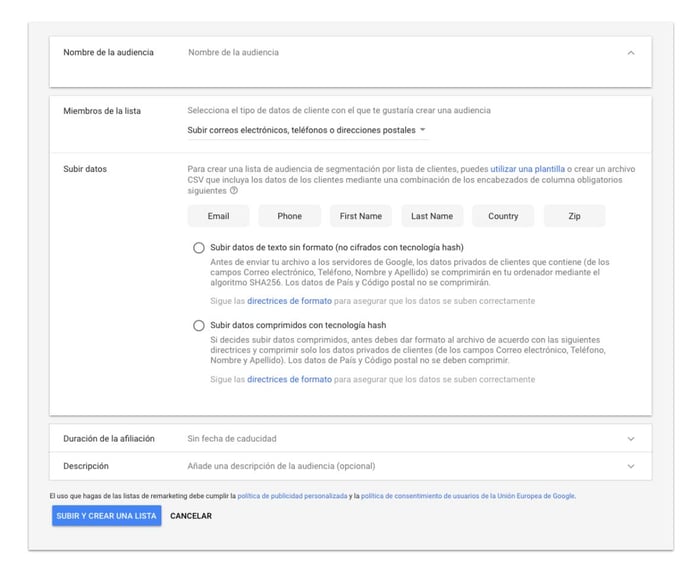Image resolution: width=700 pixels, height=564 pixels.
Task: Expand the Descripción section
Action: tap(631, 466)
